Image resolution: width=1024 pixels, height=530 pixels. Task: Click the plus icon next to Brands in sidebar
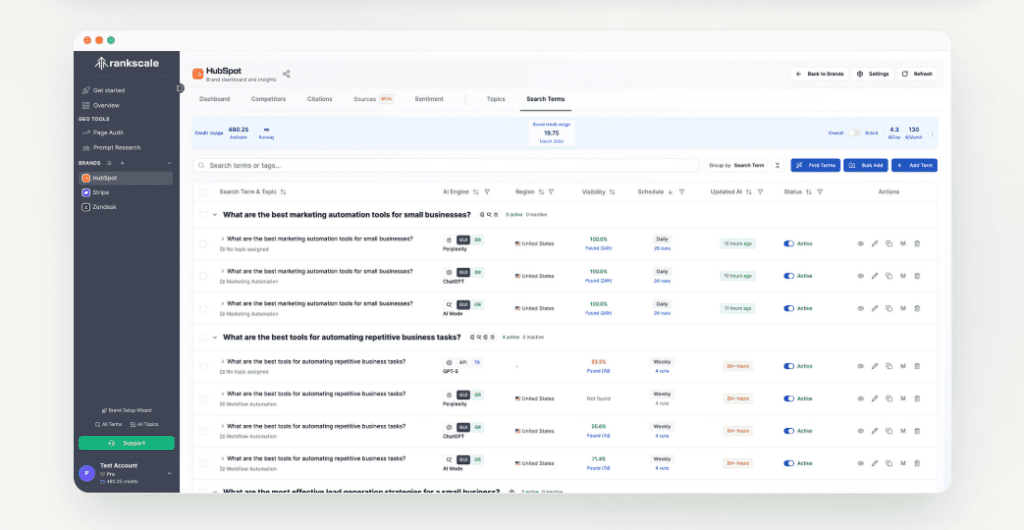click(x=122, y=163)
